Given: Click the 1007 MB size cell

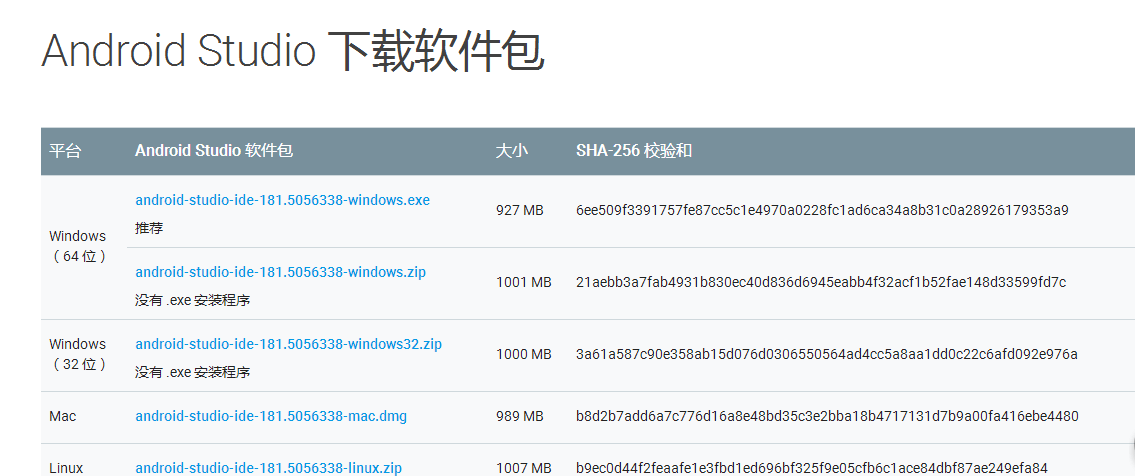Looking at the screenshot, I should 523,468.
